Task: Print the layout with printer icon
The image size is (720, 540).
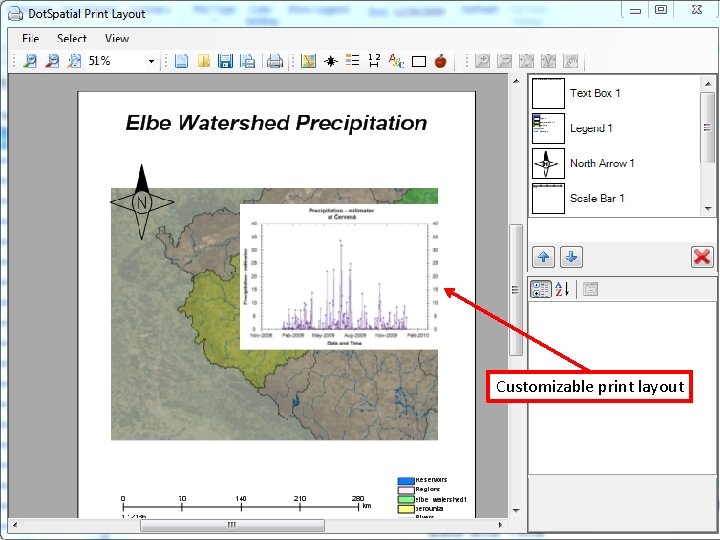Action: point(275,61)
